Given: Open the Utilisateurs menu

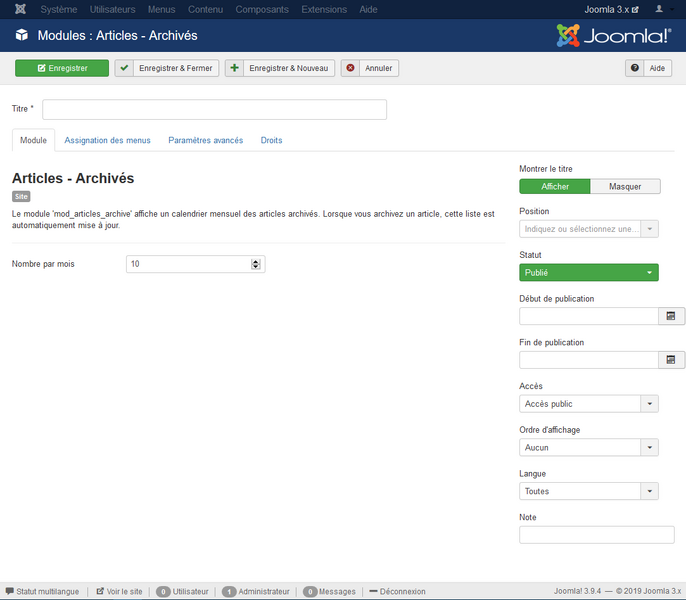Looking at the screenshot, I should click(x=112, y=9).
